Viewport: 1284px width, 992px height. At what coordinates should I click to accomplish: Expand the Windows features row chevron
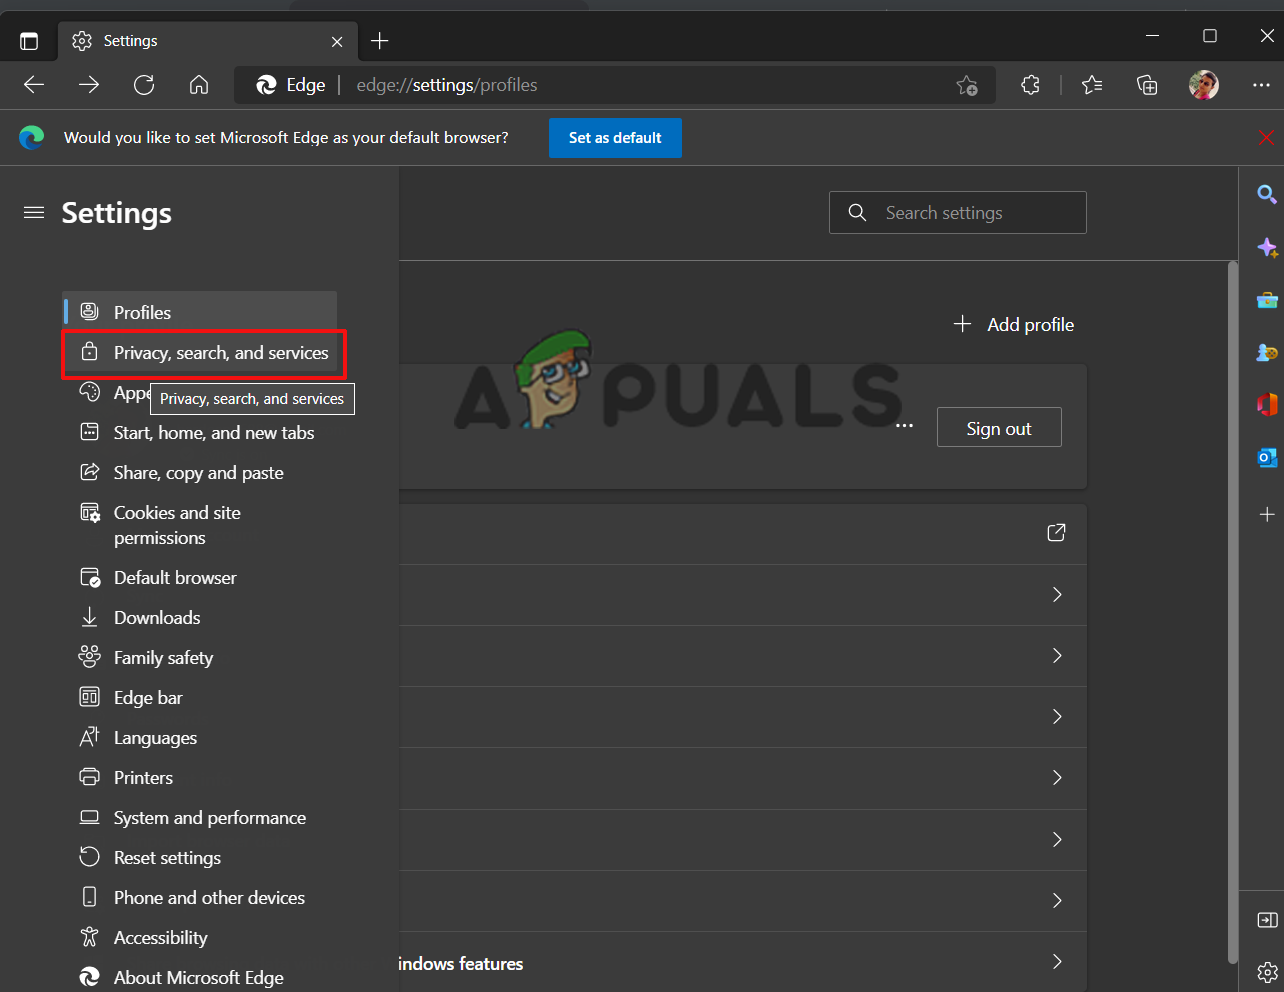point(1057,962)
